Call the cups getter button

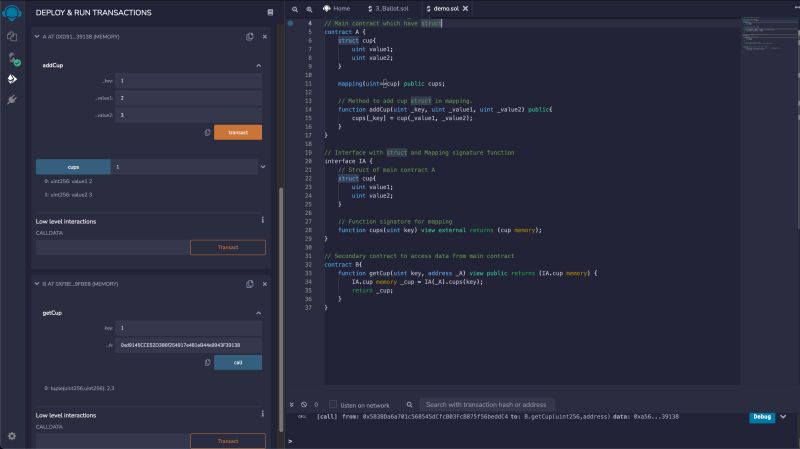73,167
